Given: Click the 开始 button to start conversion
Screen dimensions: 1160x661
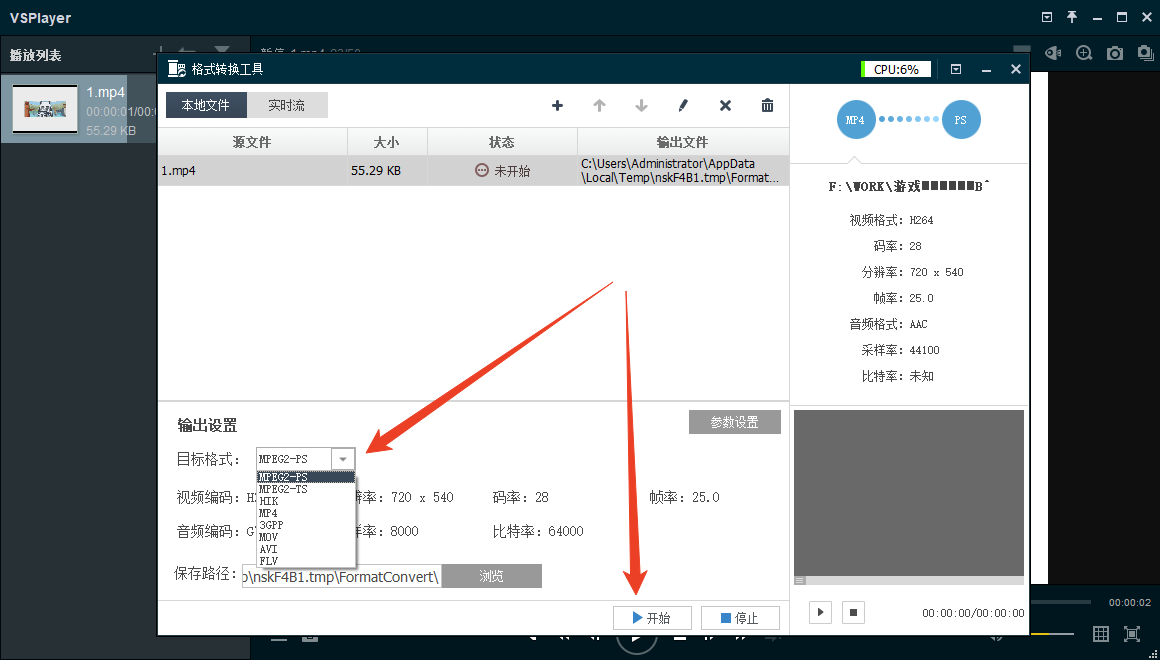Looking at the screenshot, I should tap(652, 618).
